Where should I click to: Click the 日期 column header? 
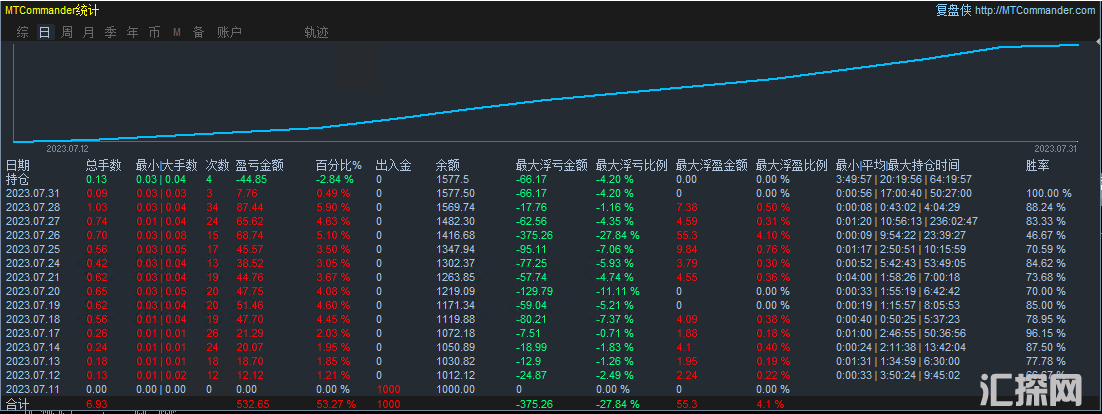18,165
